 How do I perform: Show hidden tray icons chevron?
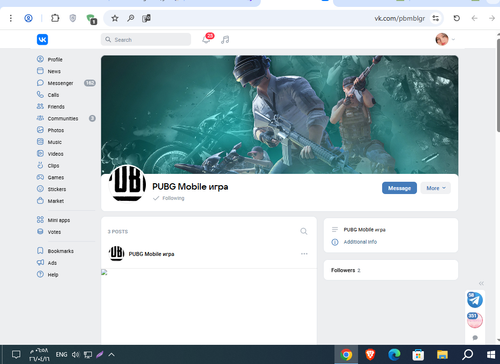(x=112, y=355)
